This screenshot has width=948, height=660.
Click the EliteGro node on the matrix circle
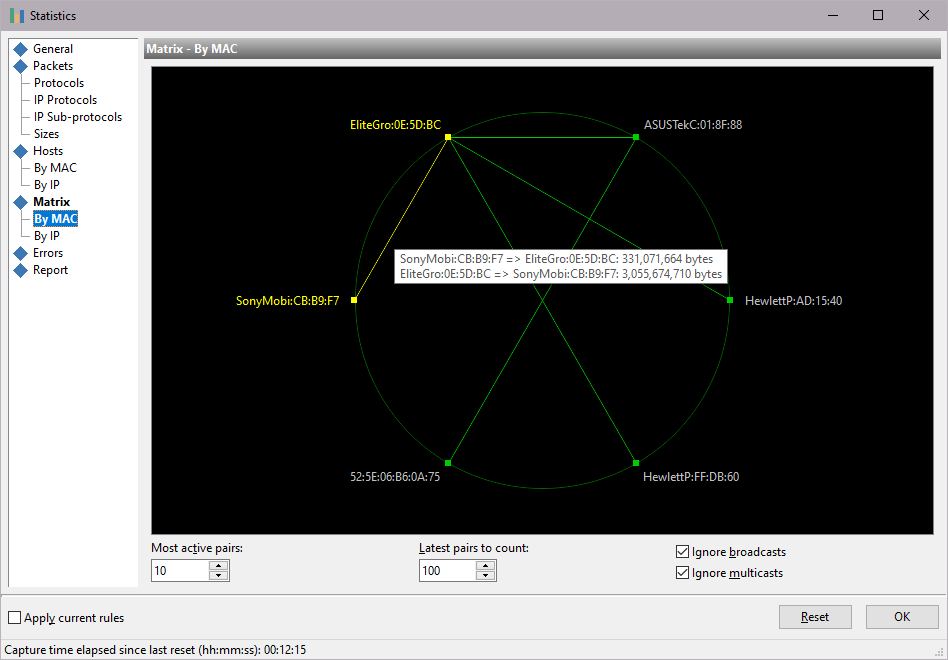[449, 138]
